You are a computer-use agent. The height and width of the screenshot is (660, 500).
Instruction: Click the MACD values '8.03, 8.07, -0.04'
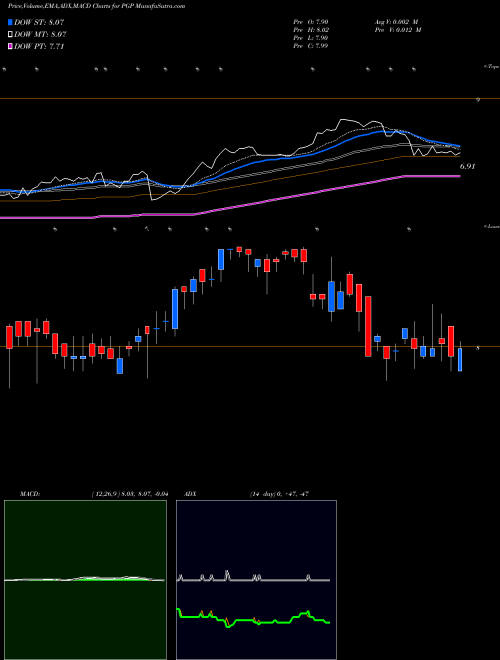(x=144, y=494)
